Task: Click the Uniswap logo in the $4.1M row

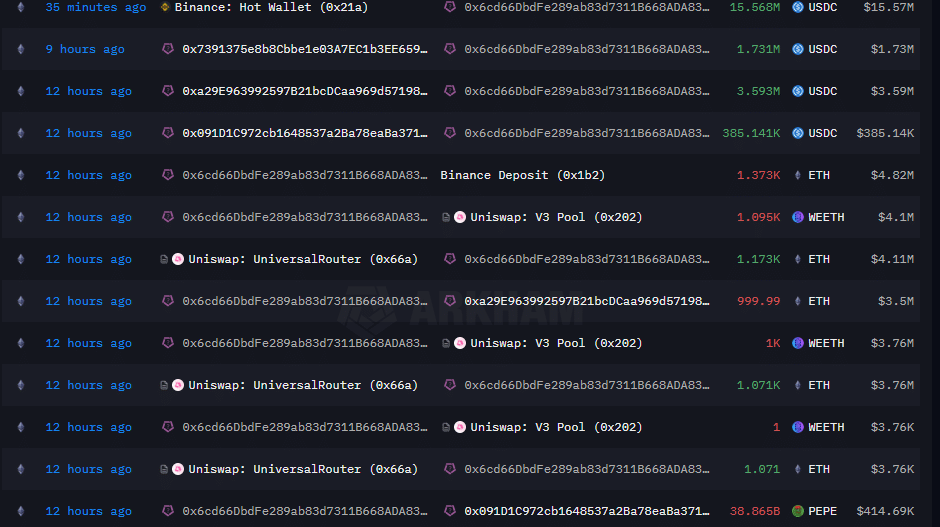Action: pyautogui.click(x=460, y=217)
